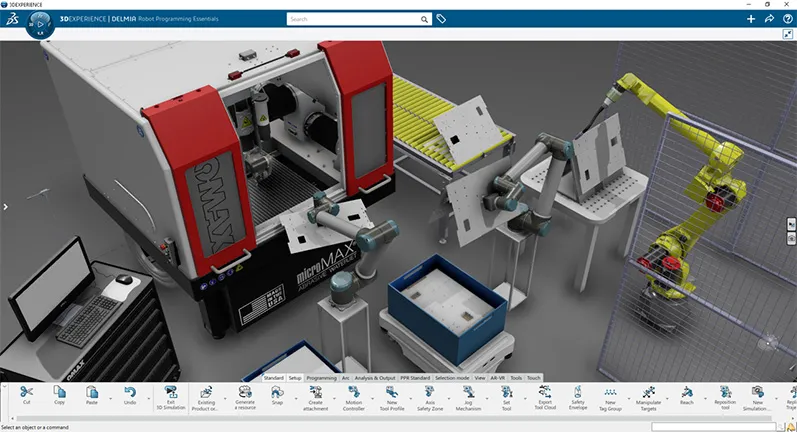The image size is (797, 432).
Task: Click the compass play button
Action: 40,24
